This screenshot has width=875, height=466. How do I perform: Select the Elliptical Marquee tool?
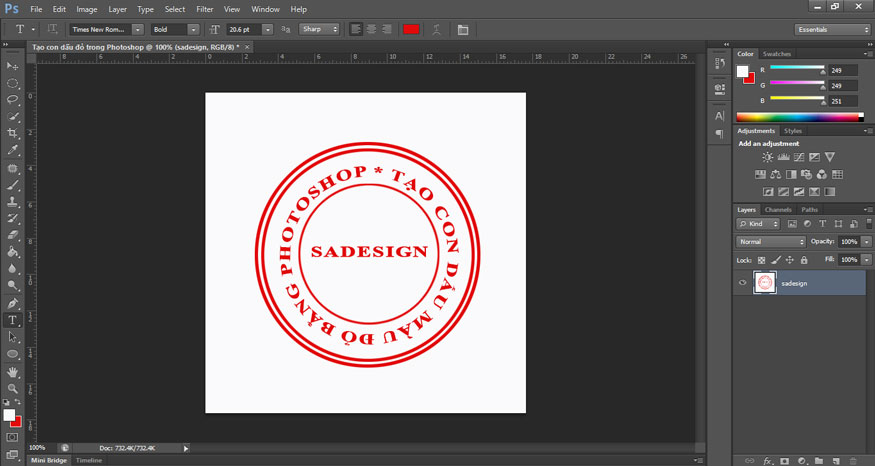click(12, 83)
